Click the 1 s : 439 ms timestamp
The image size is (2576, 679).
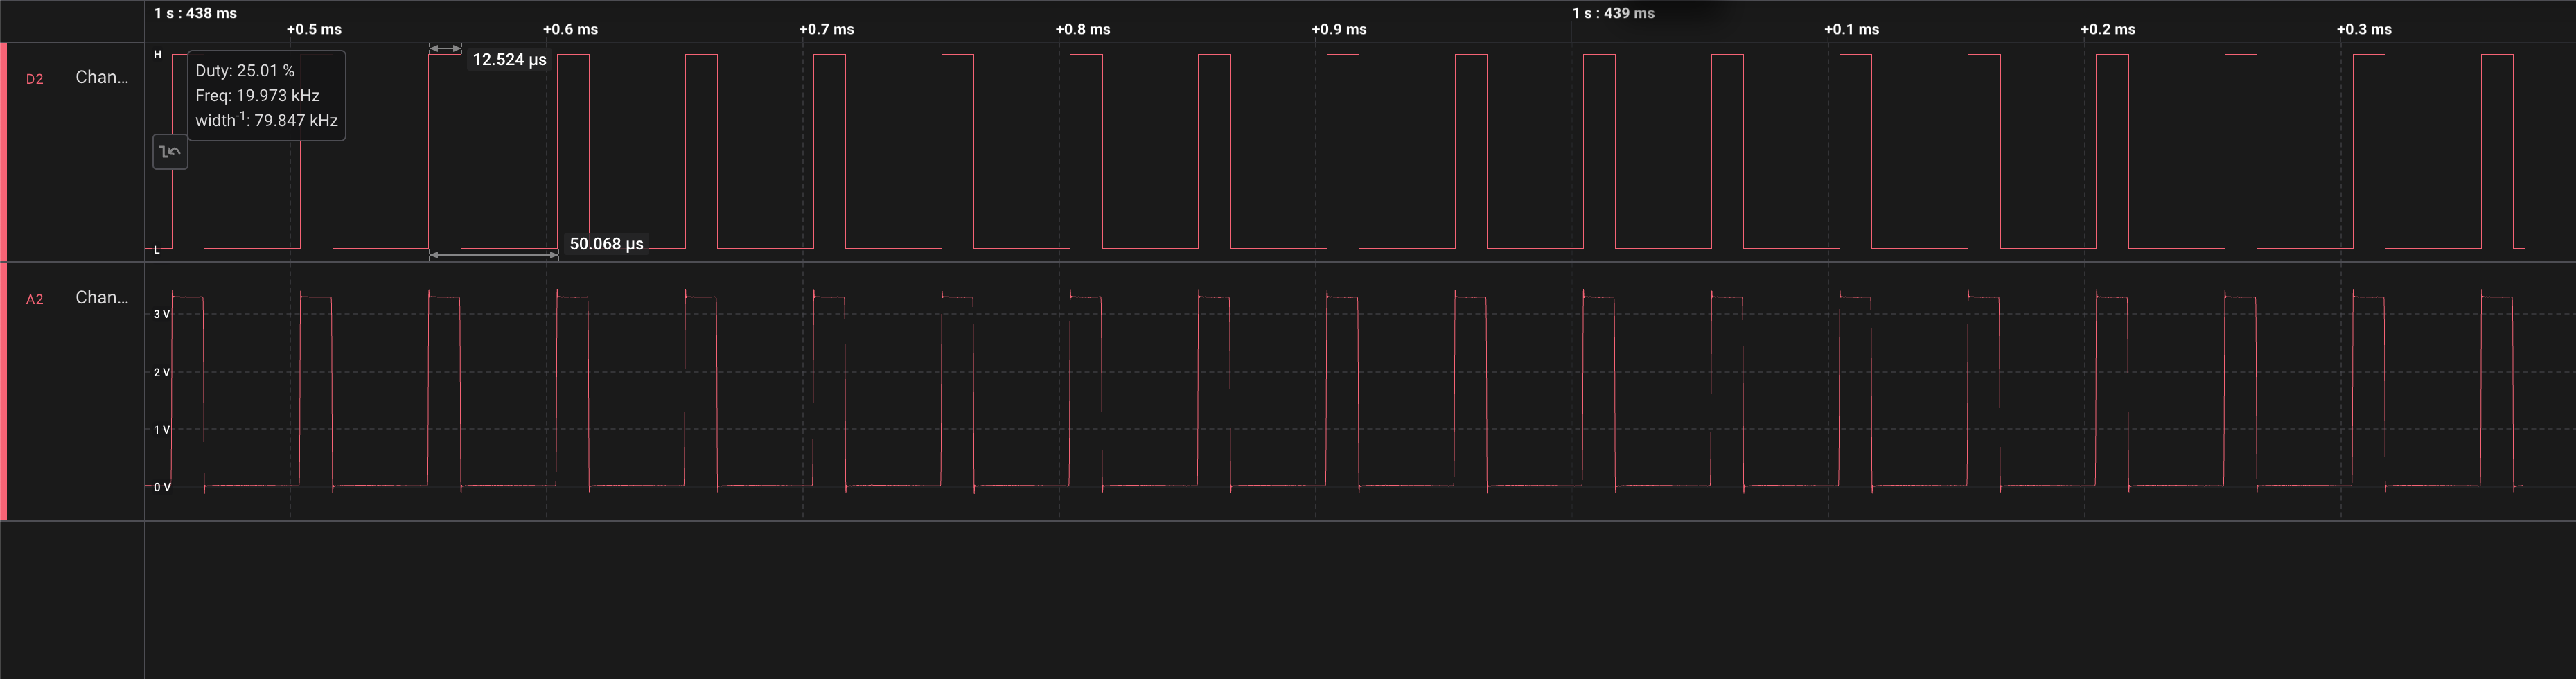coord(1612,13)
